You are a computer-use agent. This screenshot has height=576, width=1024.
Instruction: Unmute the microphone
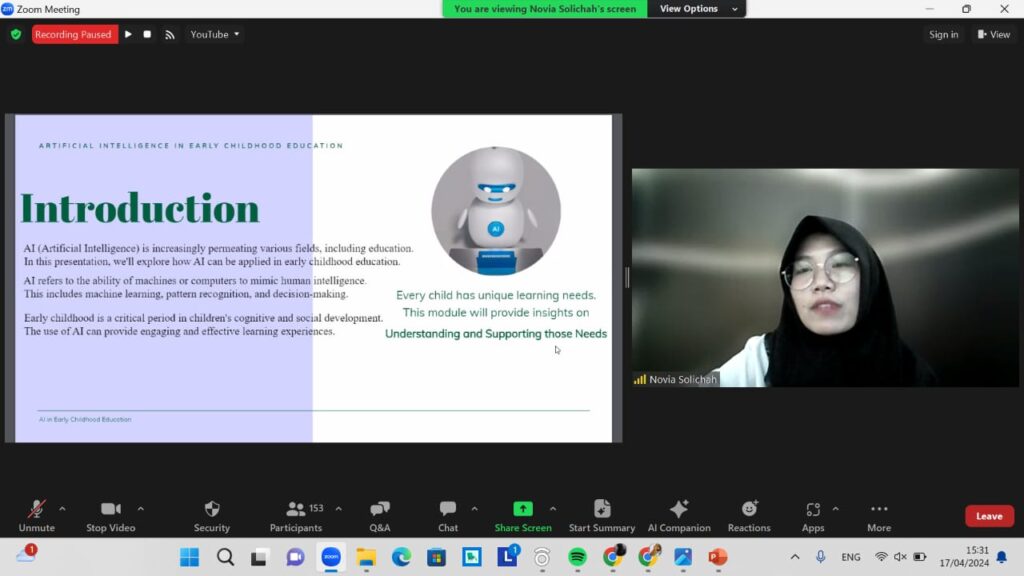(37, 509)
